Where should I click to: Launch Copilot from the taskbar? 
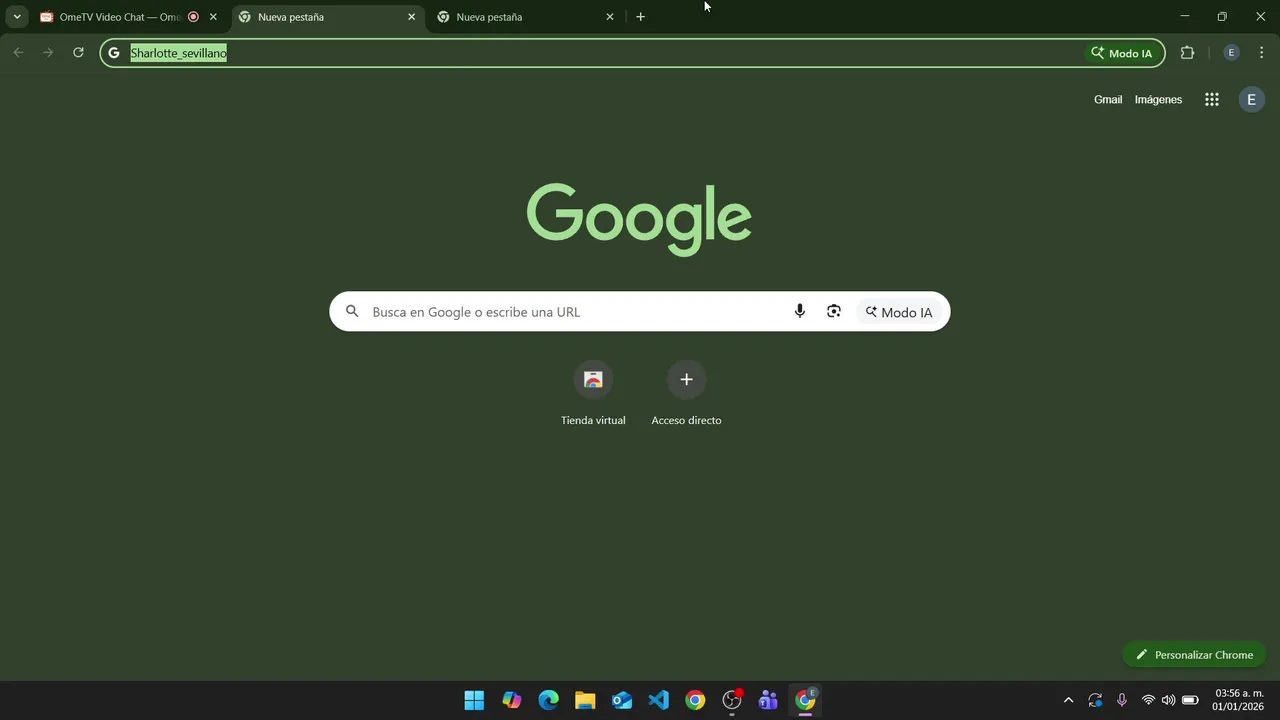512,700
